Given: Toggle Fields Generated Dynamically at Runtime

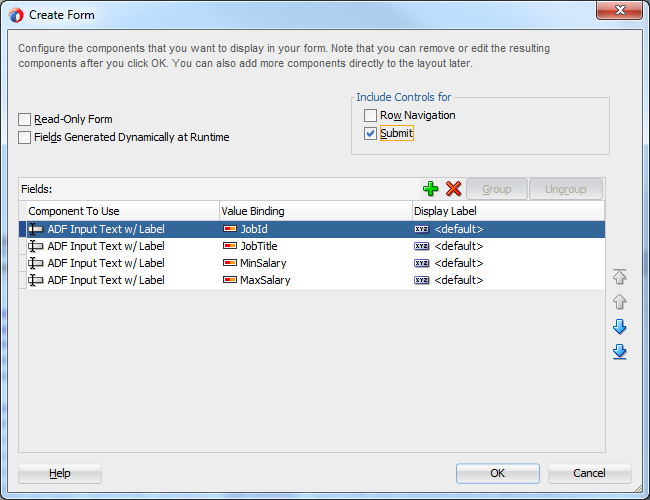Looking at the screenshot, I should [24, 137].
